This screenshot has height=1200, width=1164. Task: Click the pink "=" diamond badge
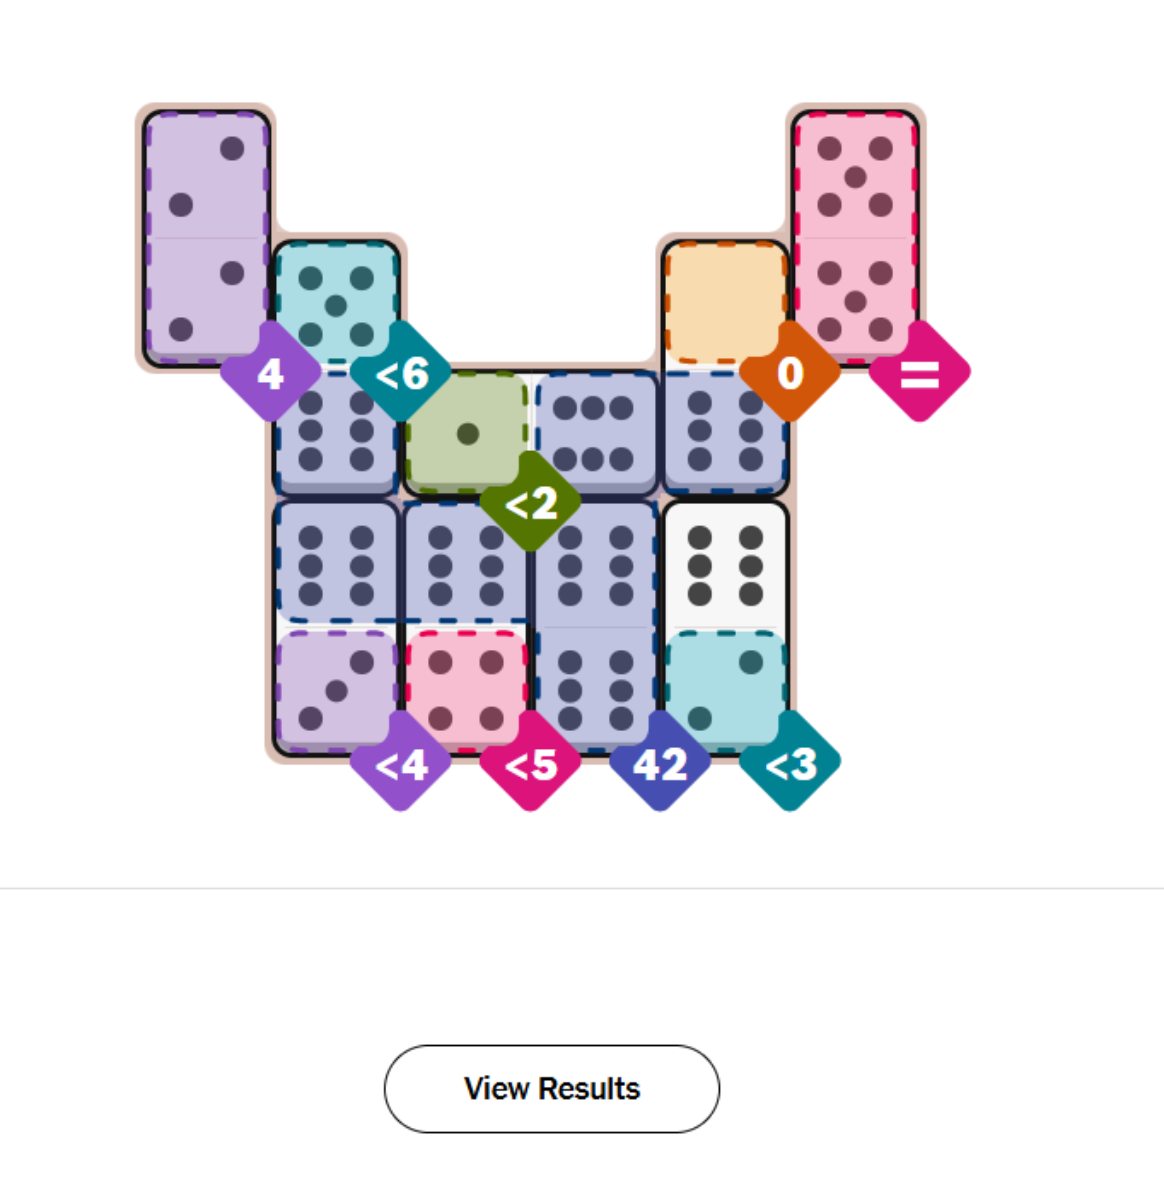(920, 373)
